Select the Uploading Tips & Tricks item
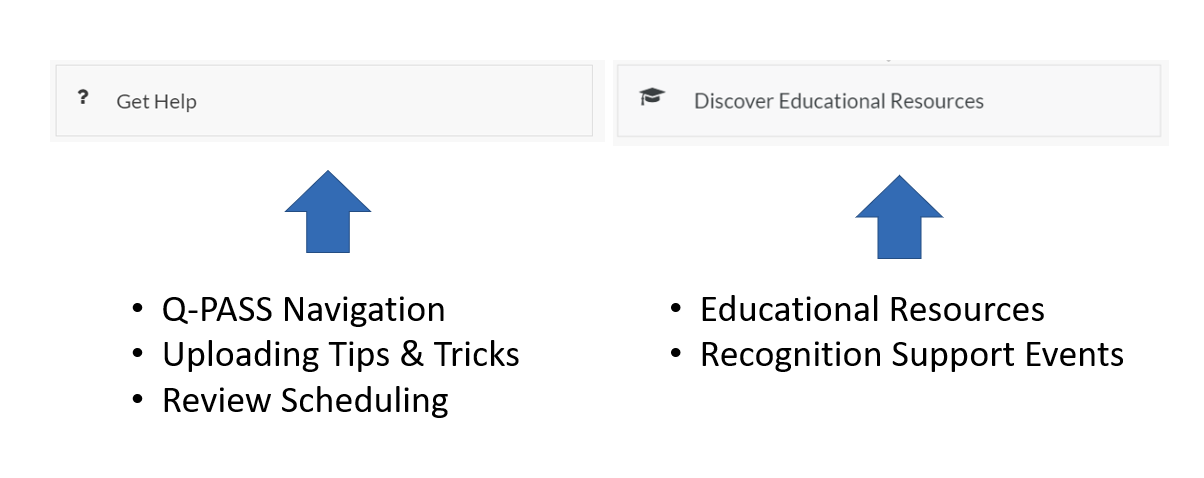 (x=340, y=354)
